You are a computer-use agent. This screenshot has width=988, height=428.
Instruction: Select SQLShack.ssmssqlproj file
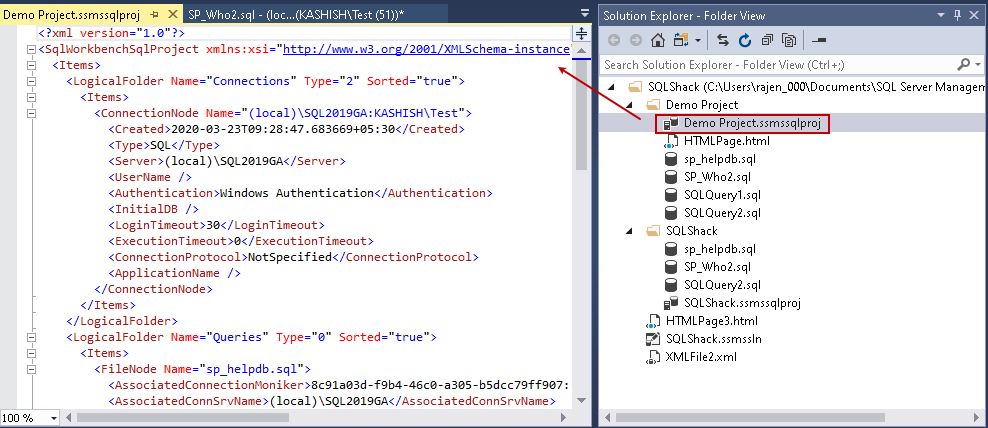pyautogui.click(x=742, y=303)
